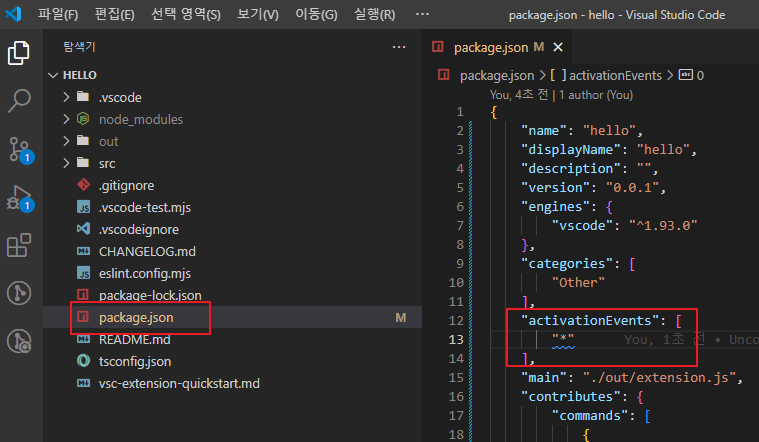Open the Search view icon
Viewport: 759px width, 442px height.
click(19, 101)
